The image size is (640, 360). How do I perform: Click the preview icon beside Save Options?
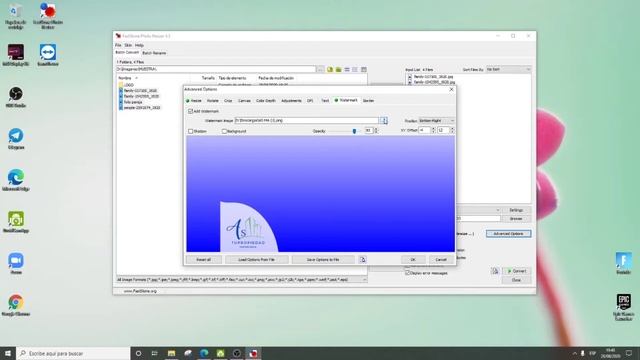coord(362,260)
